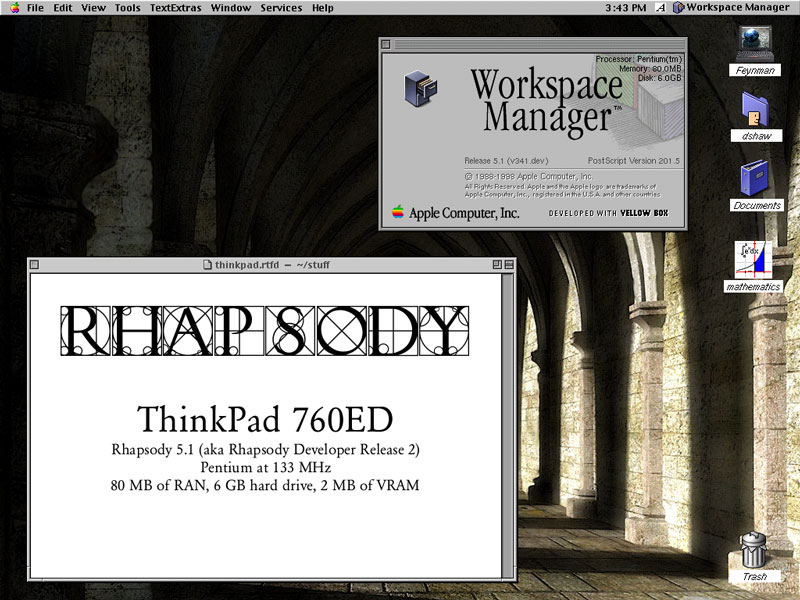Click the Processor: Pentium(tm) line

point(638,59)
